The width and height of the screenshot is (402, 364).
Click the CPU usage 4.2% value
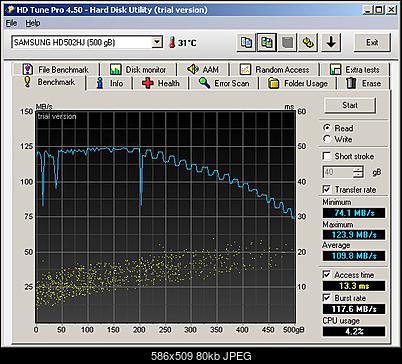(x=354, y=331)
